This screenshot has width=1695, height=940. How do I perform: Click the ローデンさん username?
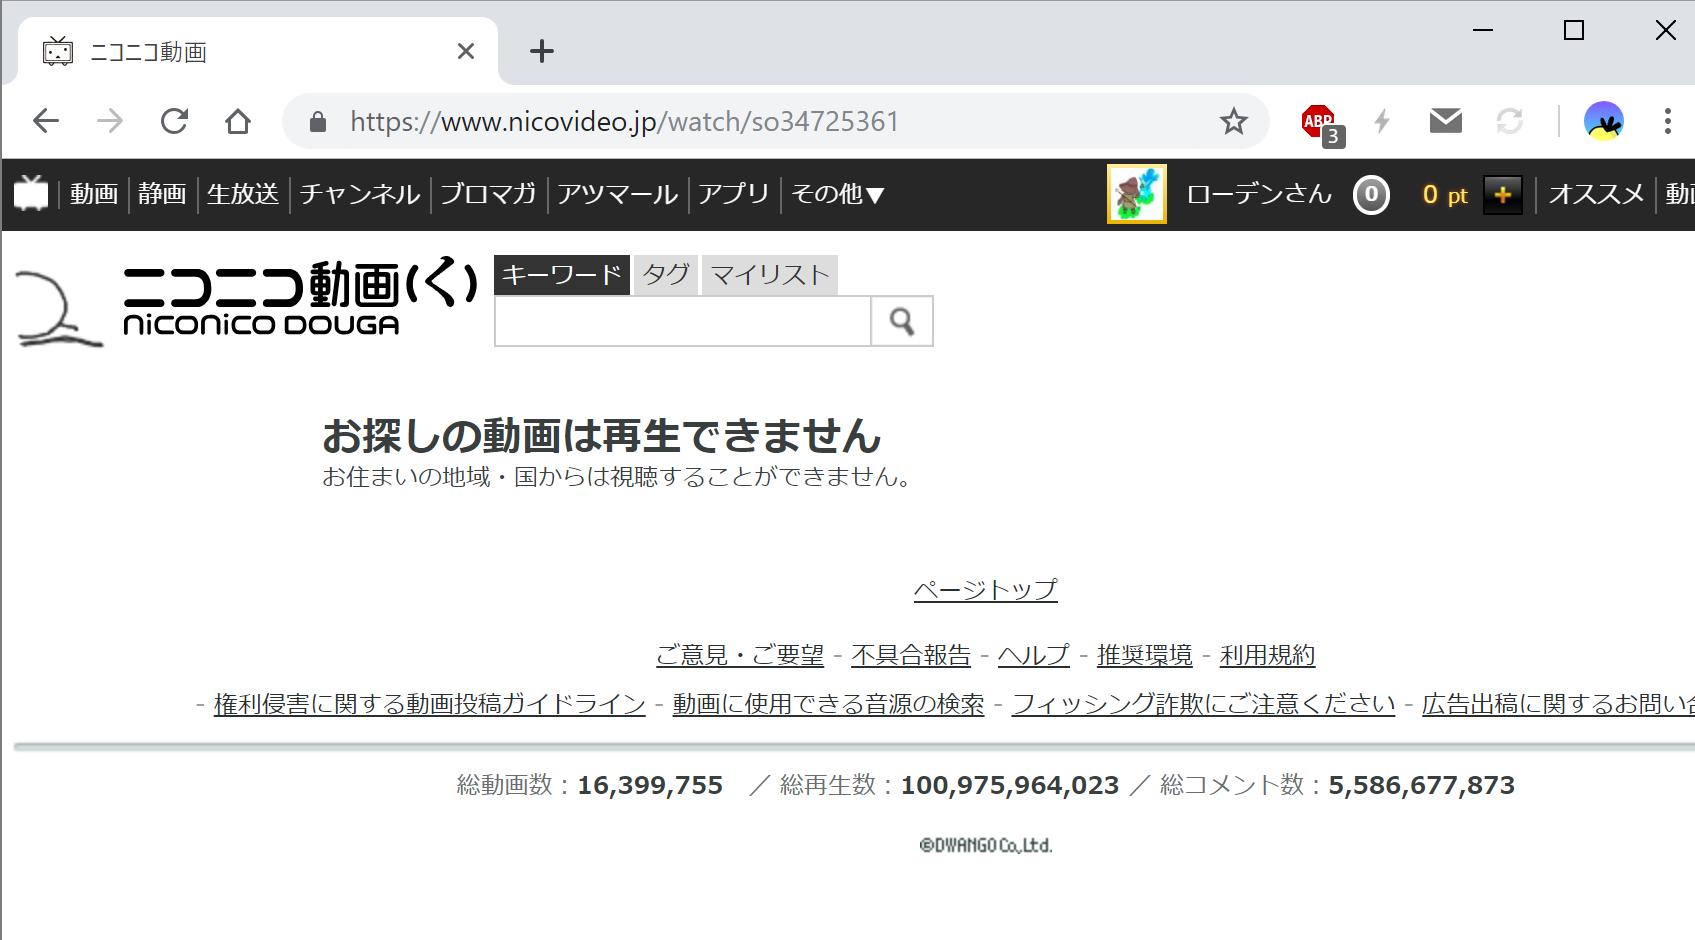[1259, 194]
